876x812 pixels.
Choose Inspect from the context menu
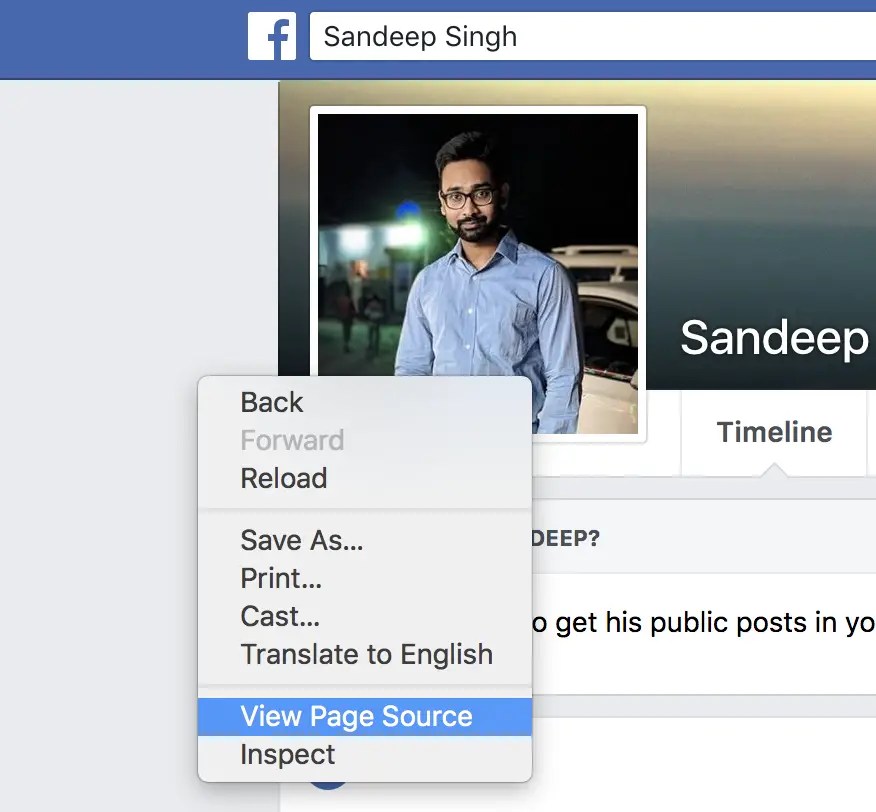(288, 754)
